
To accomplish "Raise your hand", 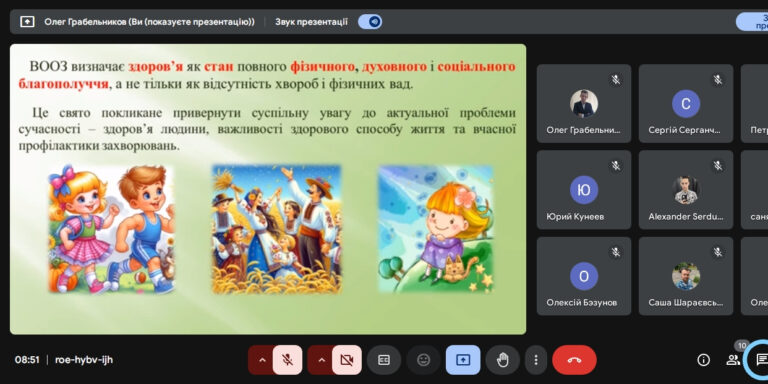I will point(502,360).
